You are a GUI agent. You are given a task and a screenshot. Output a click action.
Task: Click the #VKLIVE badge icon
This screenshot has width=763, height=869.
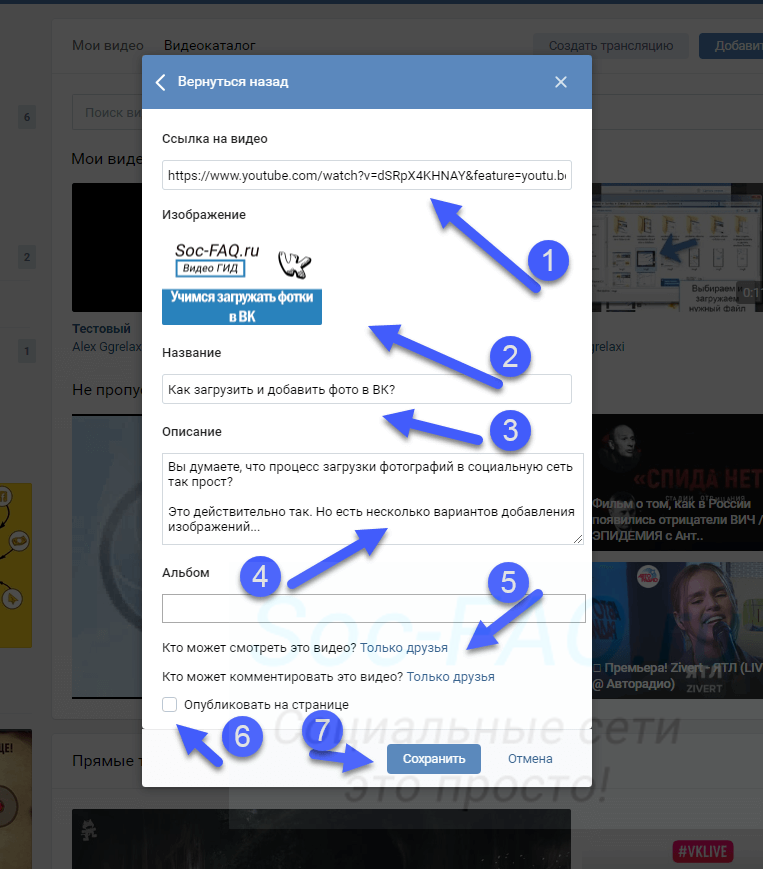coord(703,851)
